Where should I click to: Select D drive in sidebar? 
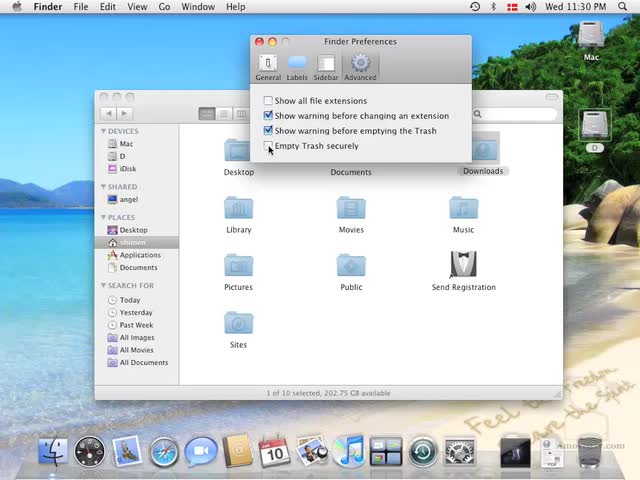[137, 156]
